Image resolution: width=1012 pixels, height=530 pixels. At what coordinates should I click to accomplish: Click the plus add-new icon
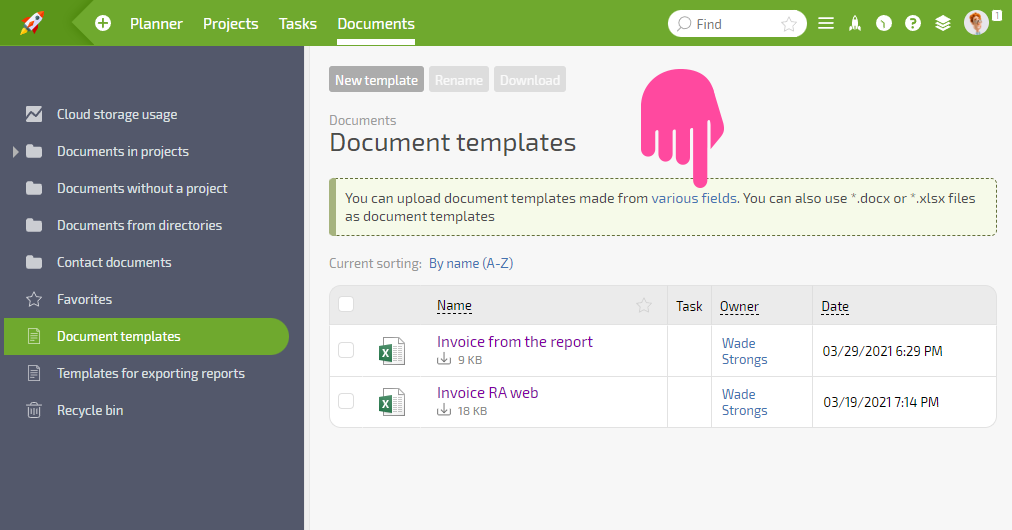click(103, 24)
